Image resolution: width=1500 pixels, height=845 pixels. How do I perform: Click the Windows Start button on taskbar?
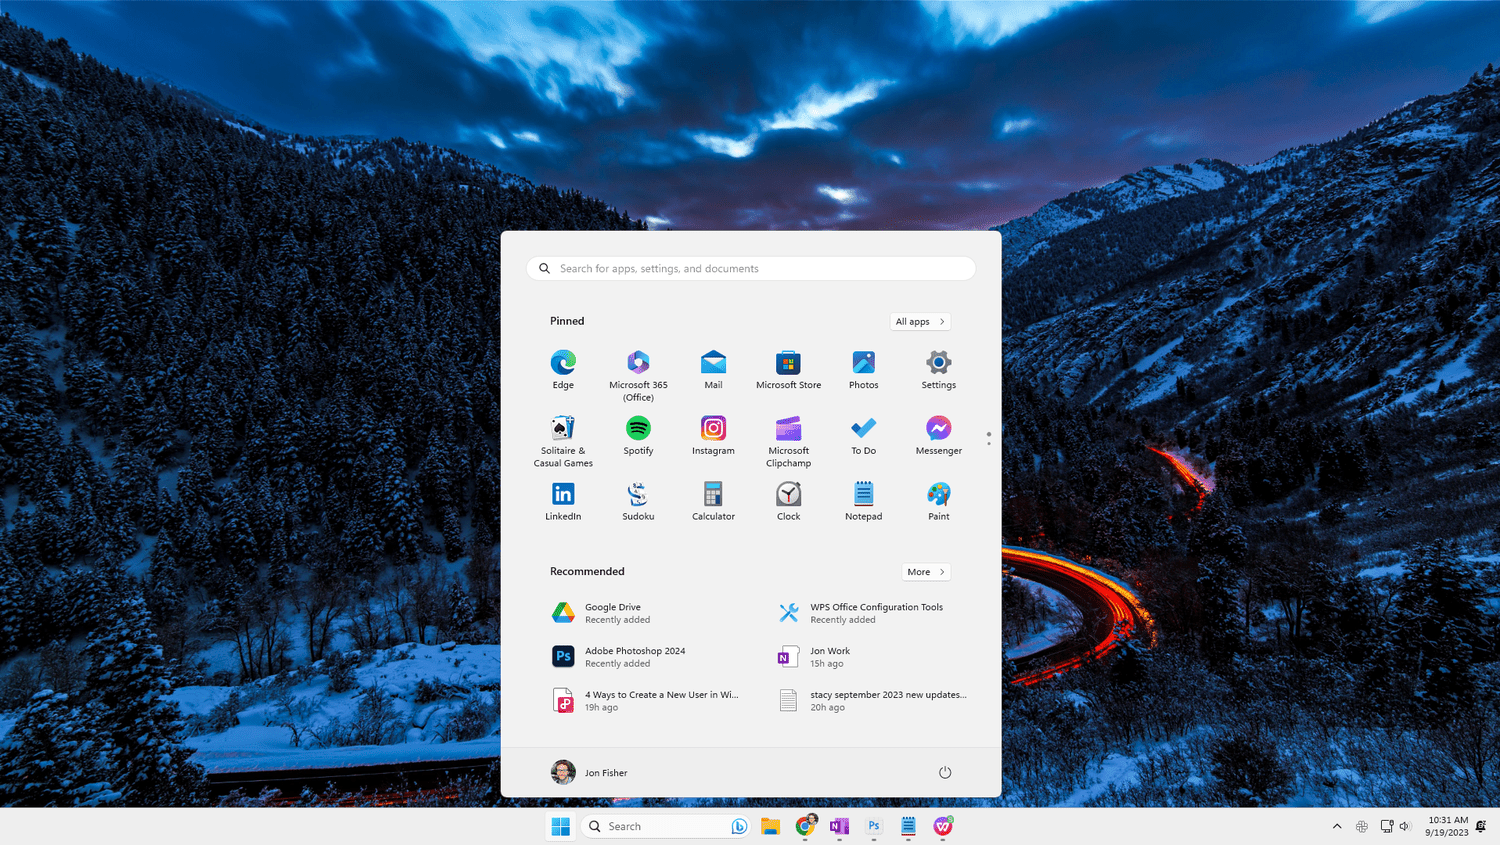(561, 826)
